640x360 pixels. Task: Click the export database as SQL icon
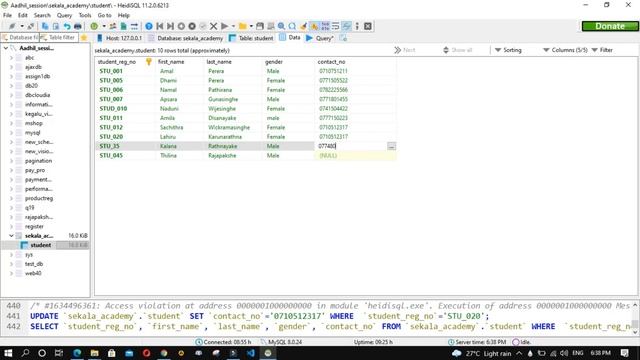(123, 26)
